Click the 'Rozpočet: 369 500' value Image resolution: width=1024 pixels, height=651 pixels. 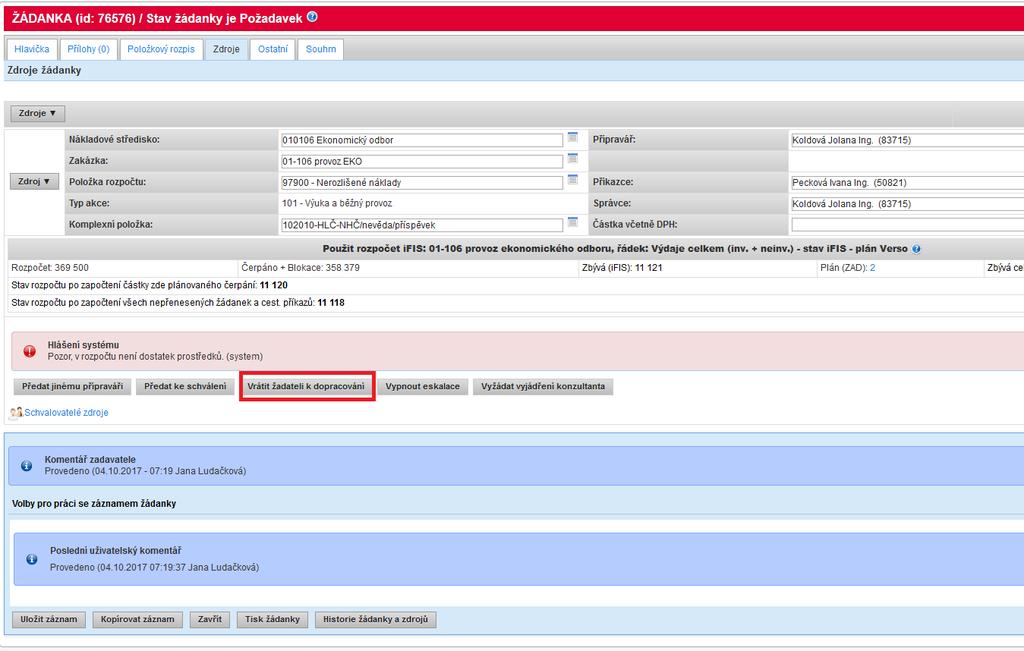pos(50,268)
